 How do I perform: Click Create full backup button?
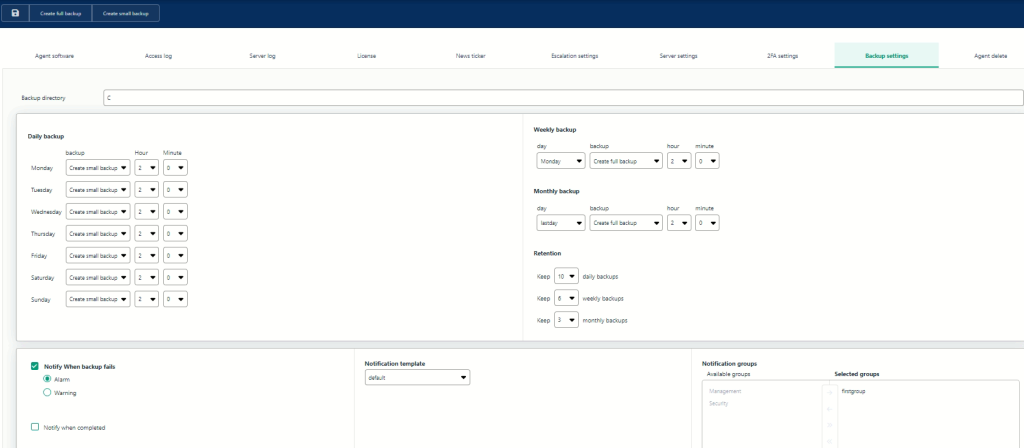[x=61, y=13]
